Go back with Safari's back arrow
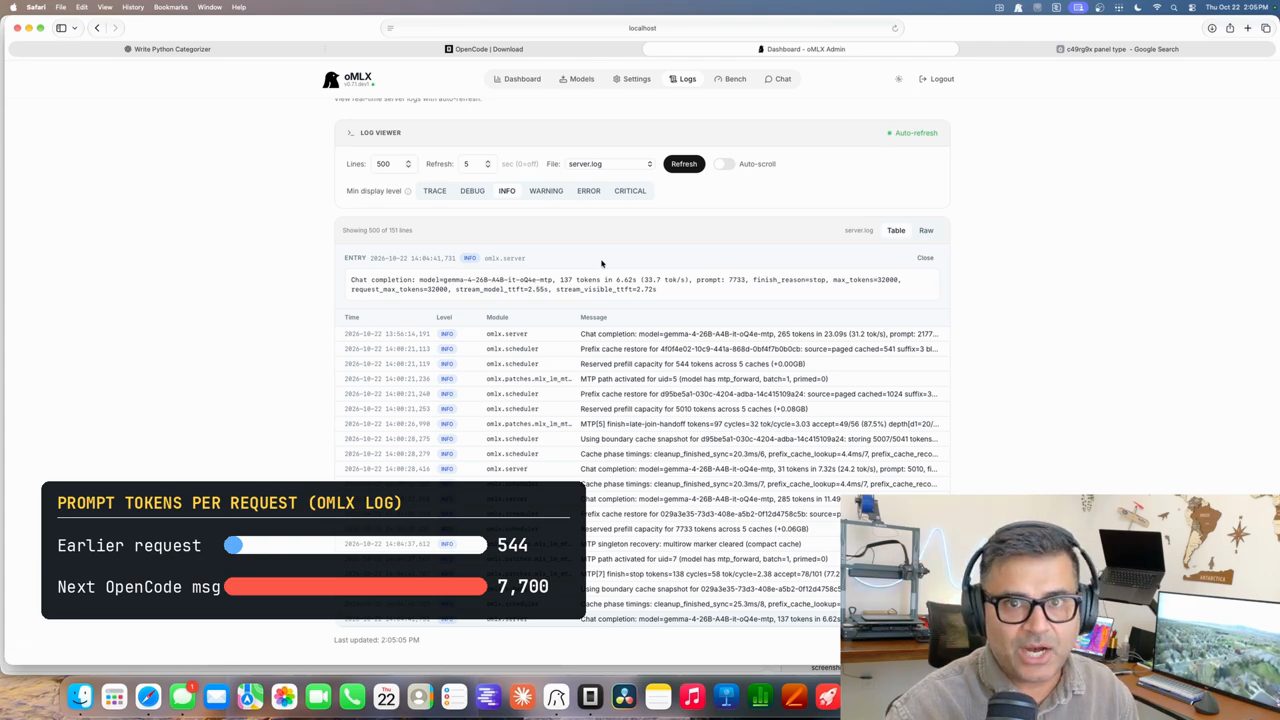 [x=97, y=28]
